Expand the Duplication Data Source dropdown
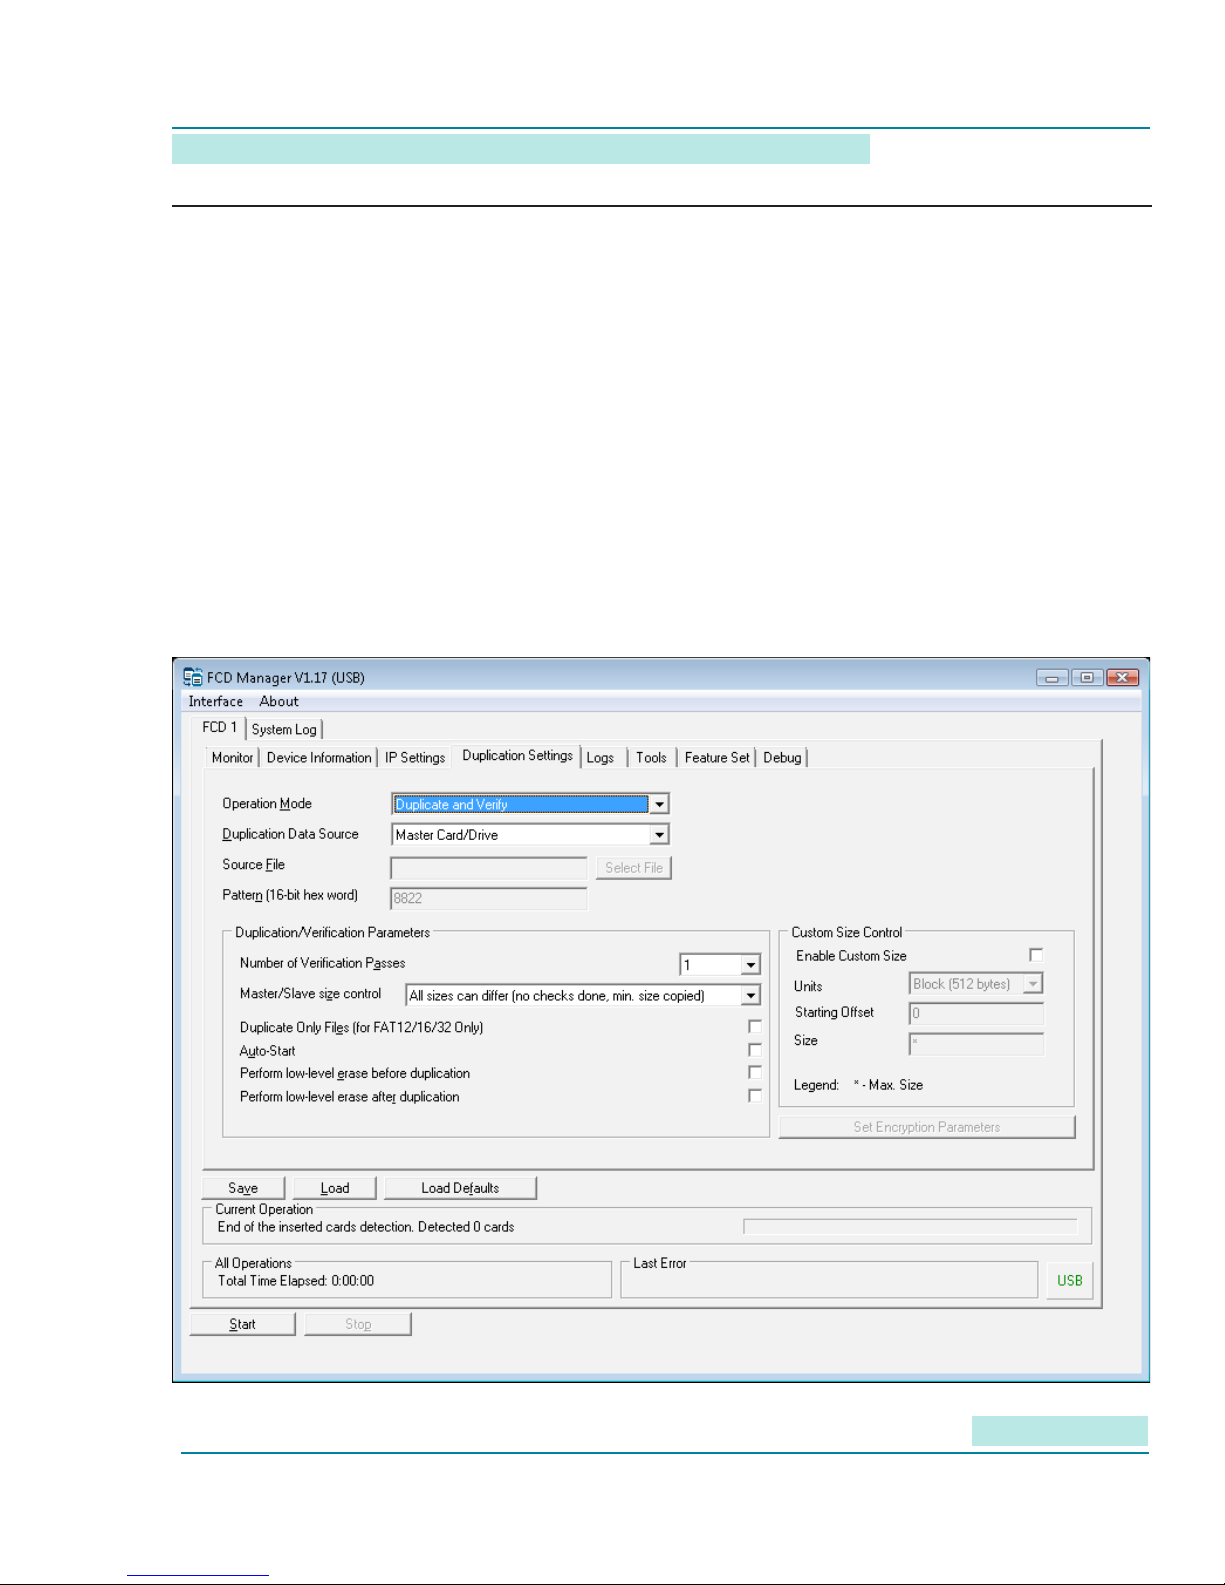Viewport: 1225px width, 1585px height. 659,835
